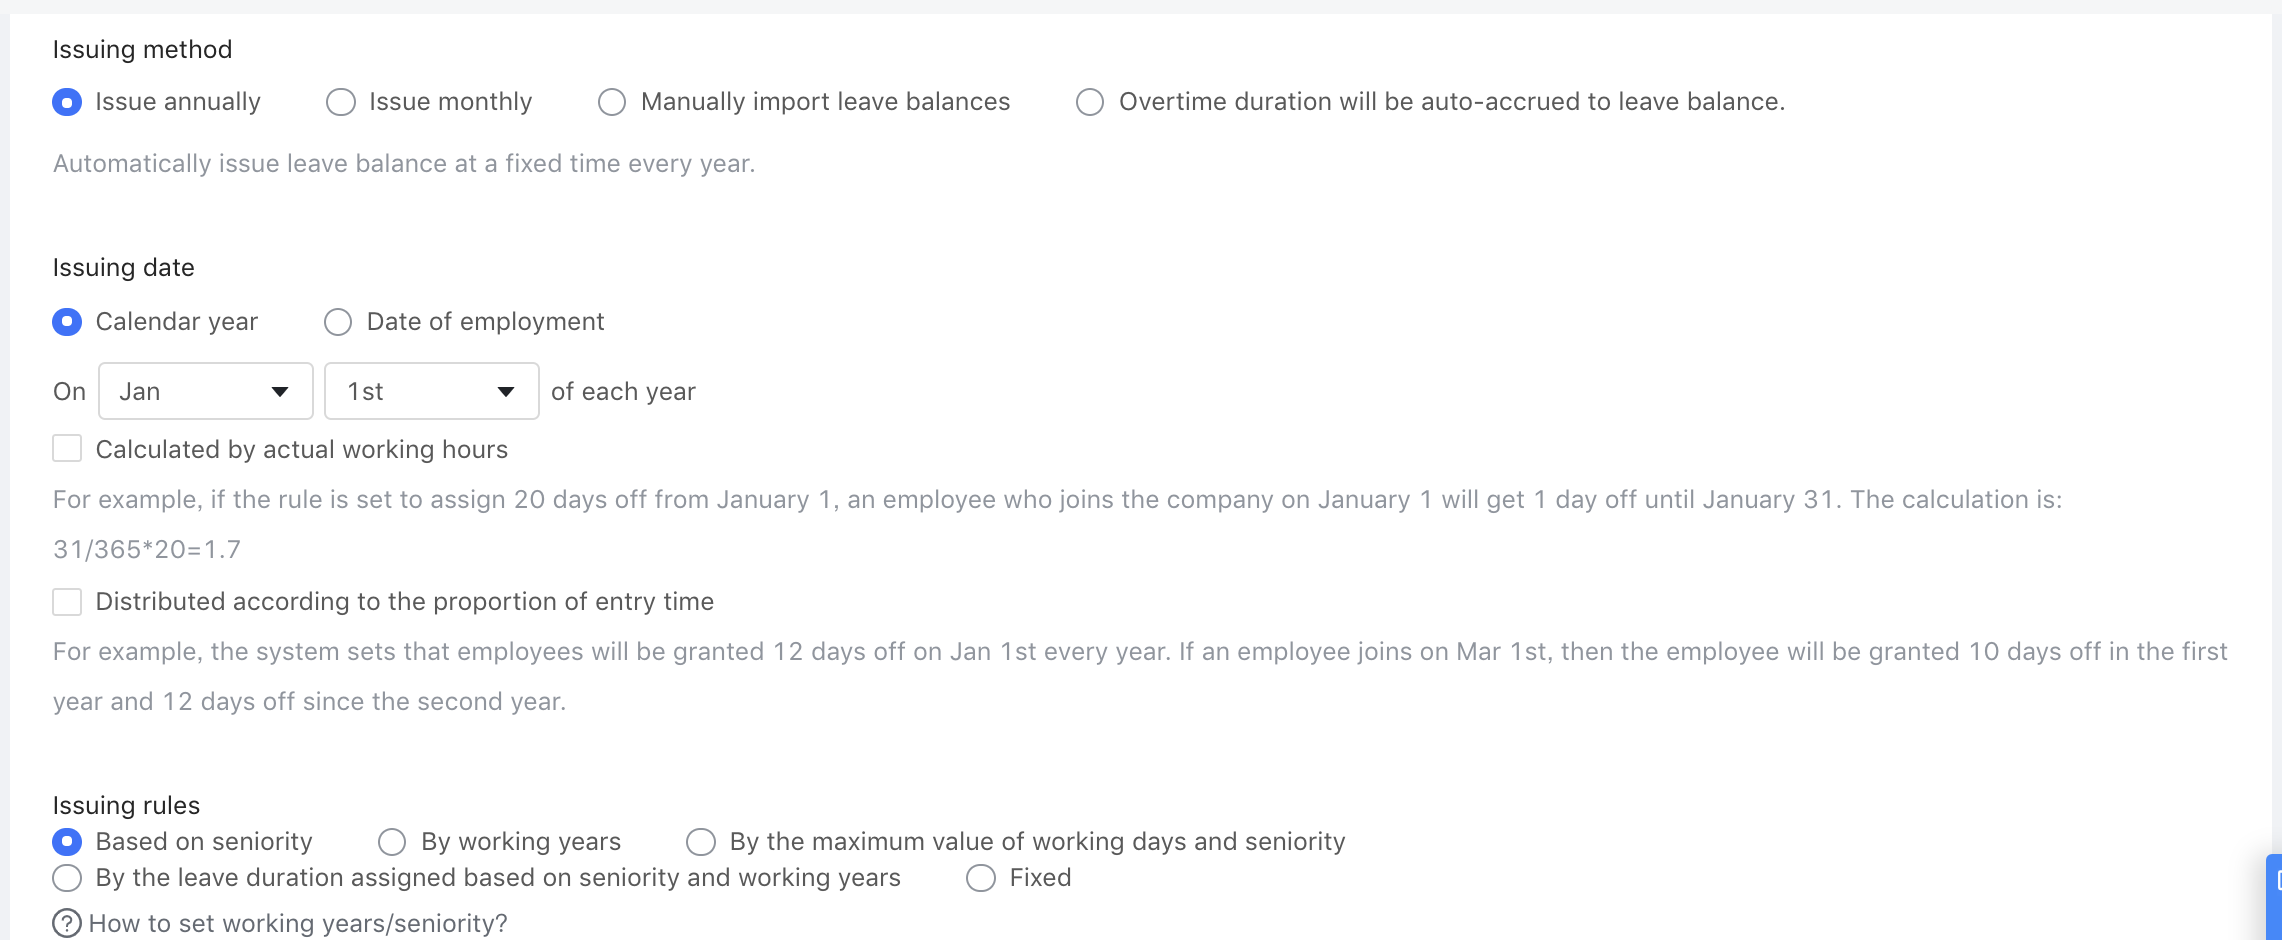The height and width of the screenshot is (940, 2282).
Task: Expand the 1st day dropdown
Action: 431,391
